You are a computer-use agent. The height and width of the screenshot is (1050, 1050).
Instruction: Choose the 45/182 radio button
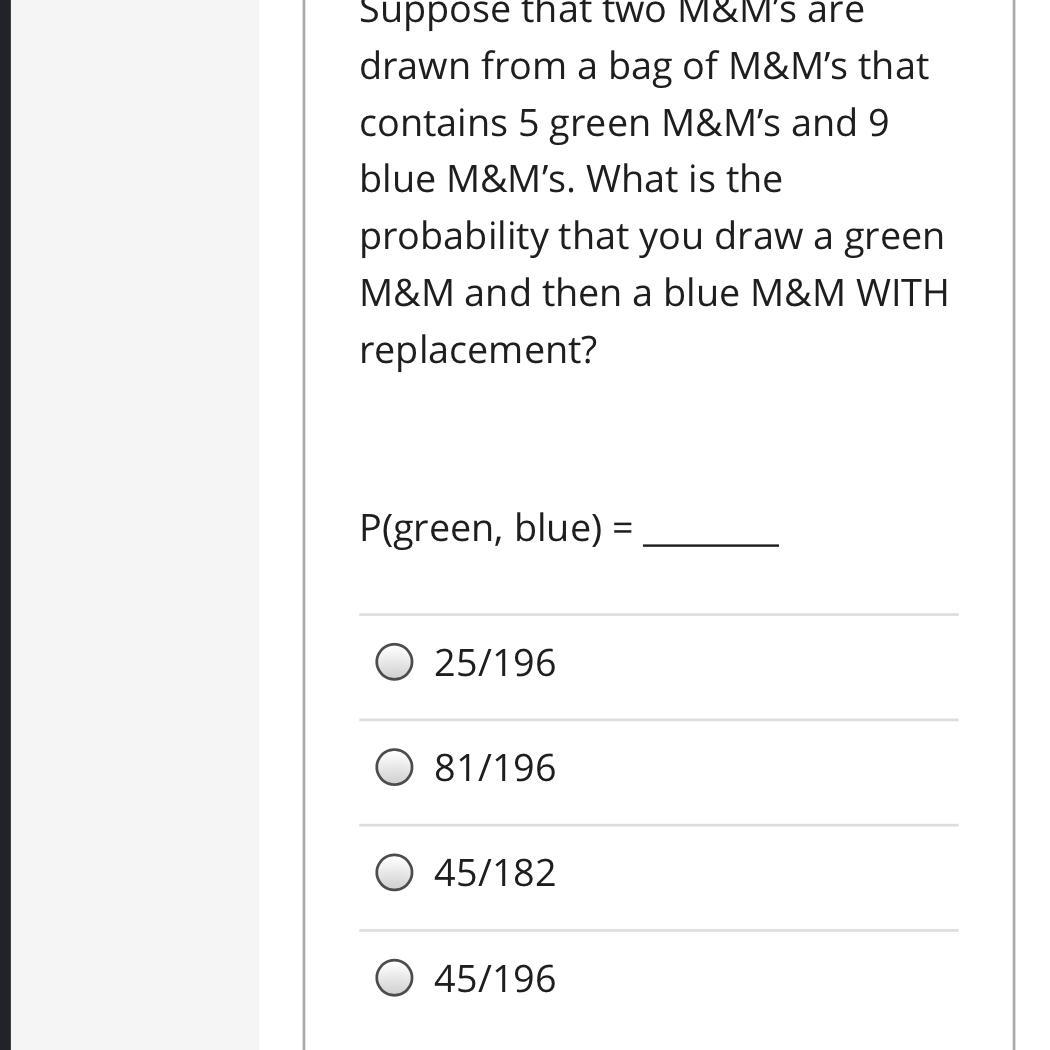[394, 872]
